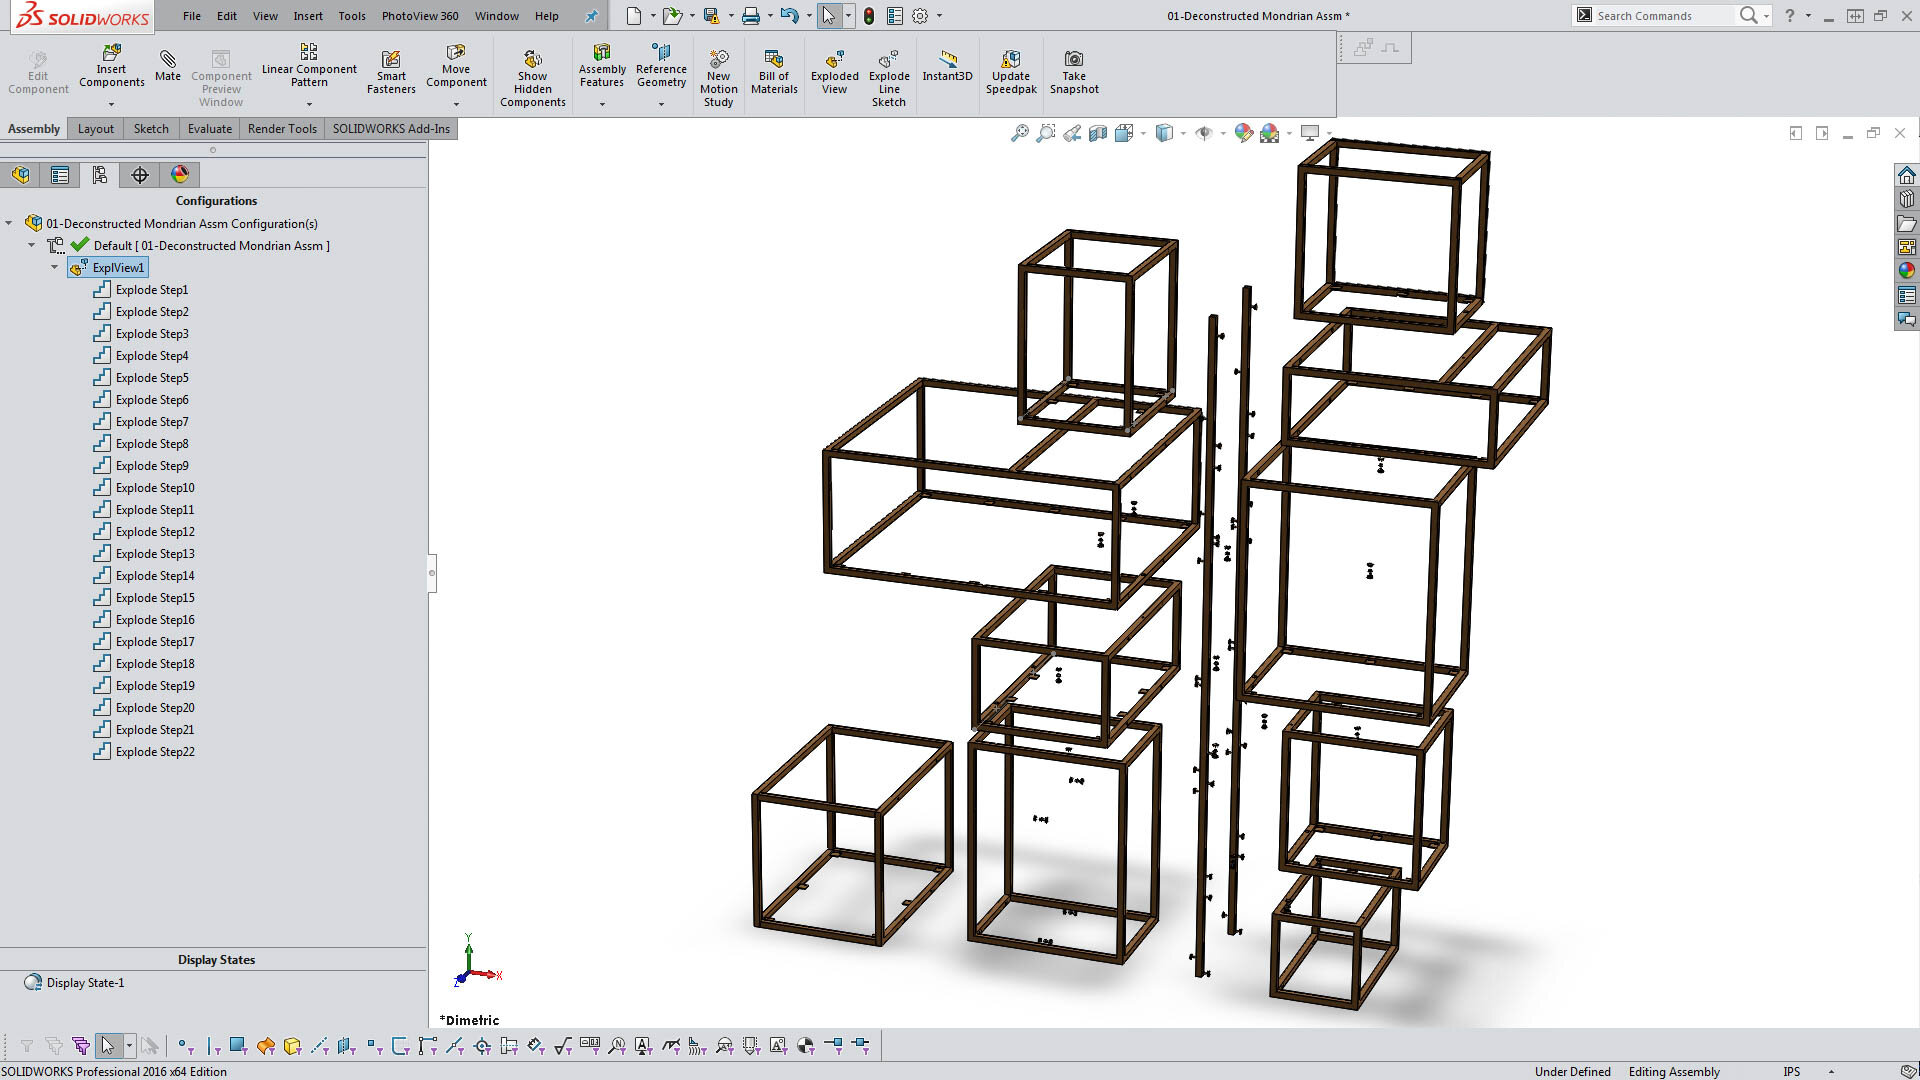Click the Undo icon
Viewport: 1920px width, 1080px height.
(x=790, y=16)
